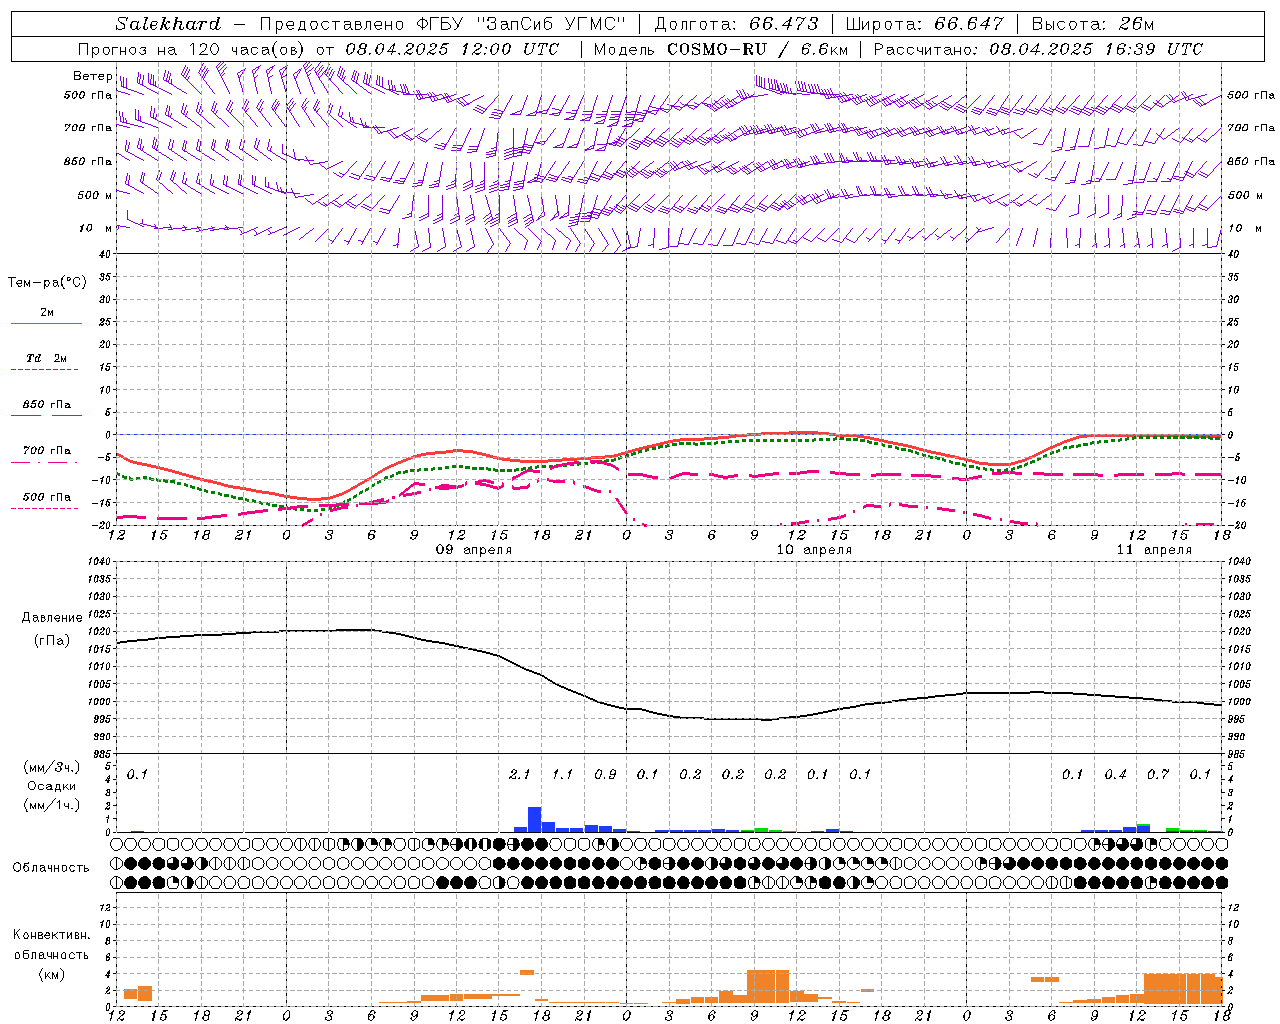The image size is (1280, 1024).
Task: Select the forecast start '08.04.2025 12:00 UTC'
Action: (x=452, y=49)
